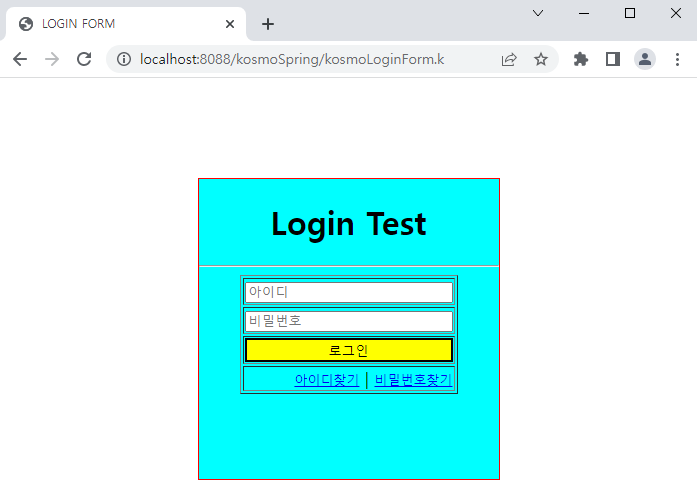
Task: Go back to the previous page
Action: (20, 59)
